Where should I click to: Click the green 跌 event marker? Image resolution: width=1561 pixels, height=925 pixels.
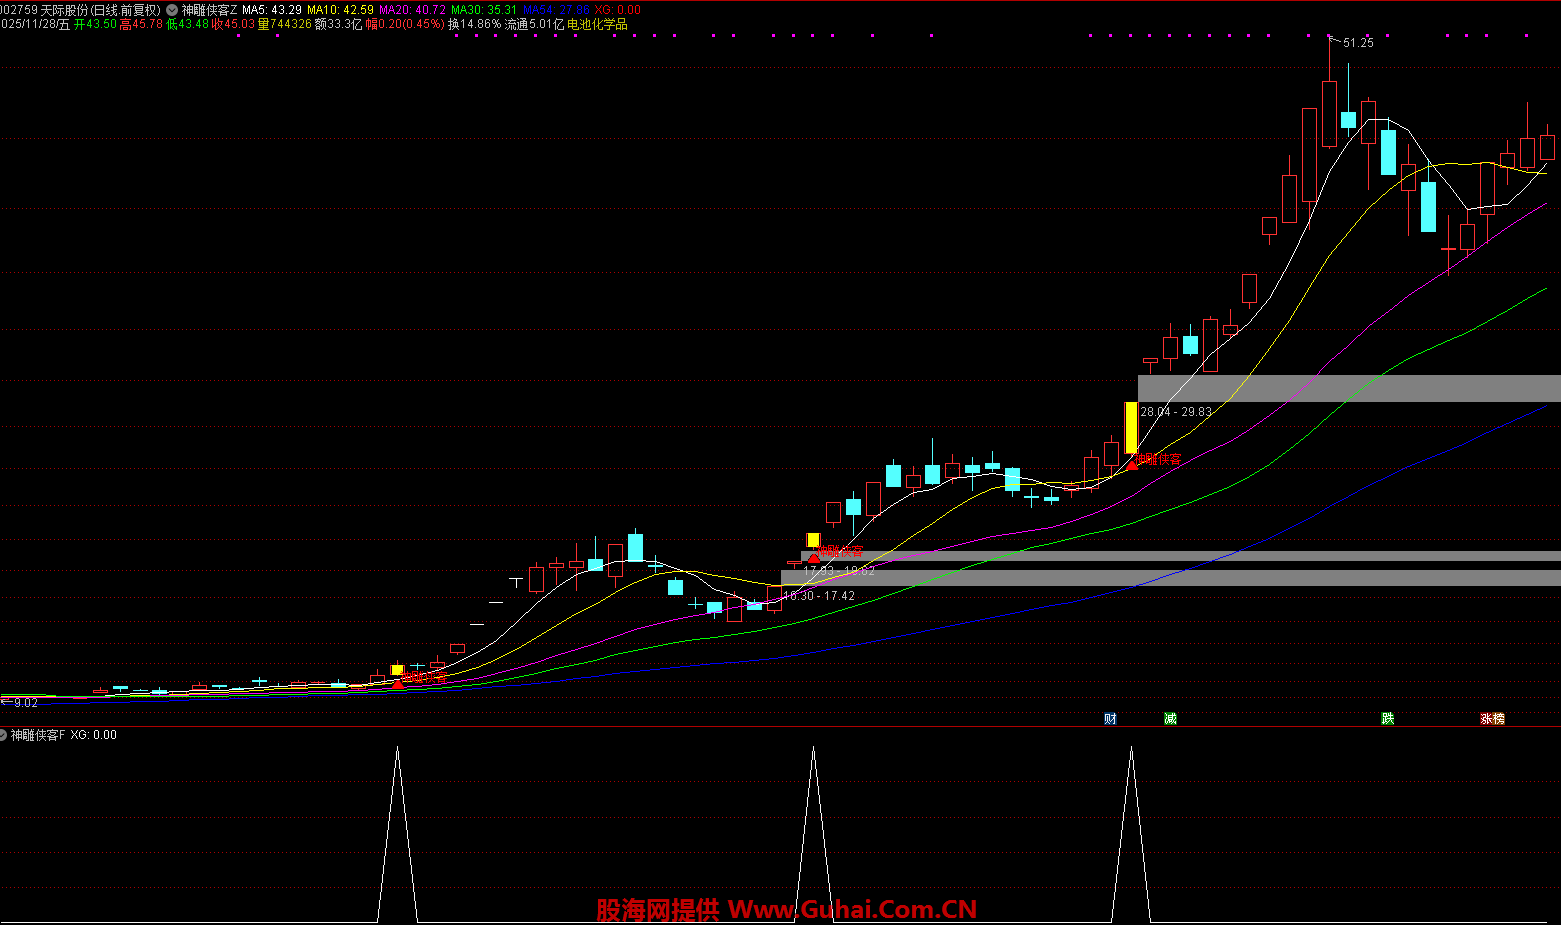(1387, 718)
